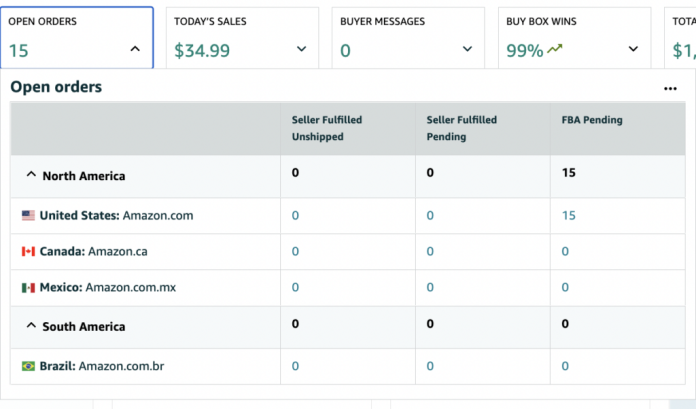This screenshot has height=409, width=696.
Task: Click the Open orders panel heading
Action: pos(56,87)
